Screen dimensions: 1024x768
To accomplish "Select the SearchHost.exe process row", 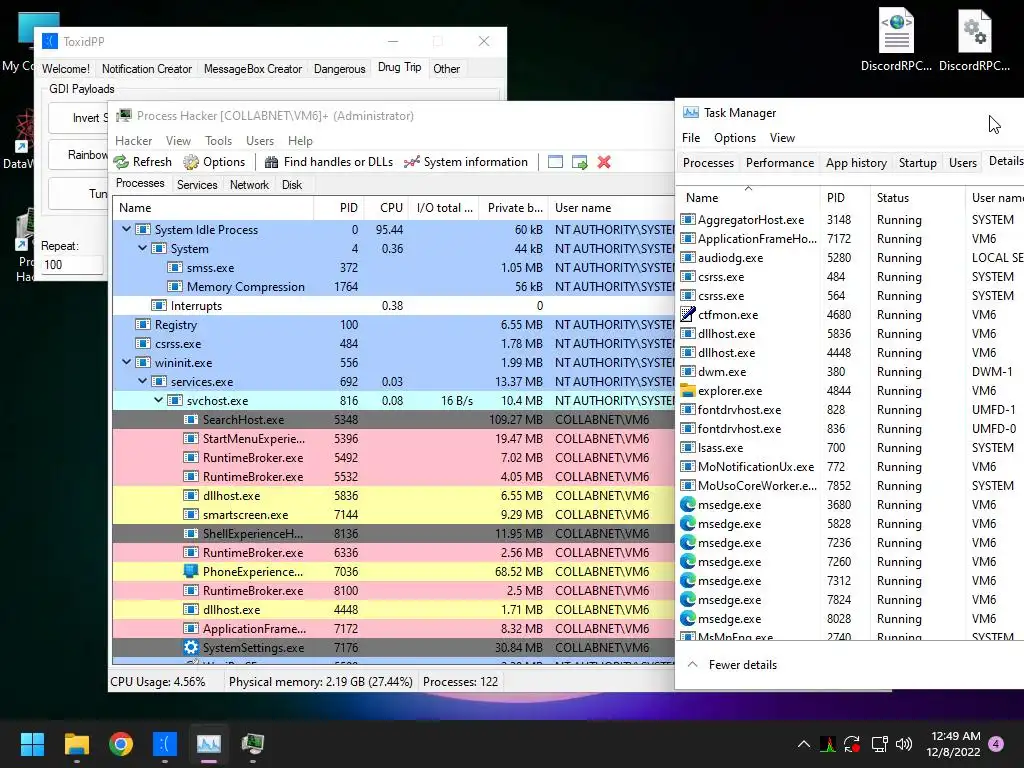I will pyautogui.click(x=393, y=419).
